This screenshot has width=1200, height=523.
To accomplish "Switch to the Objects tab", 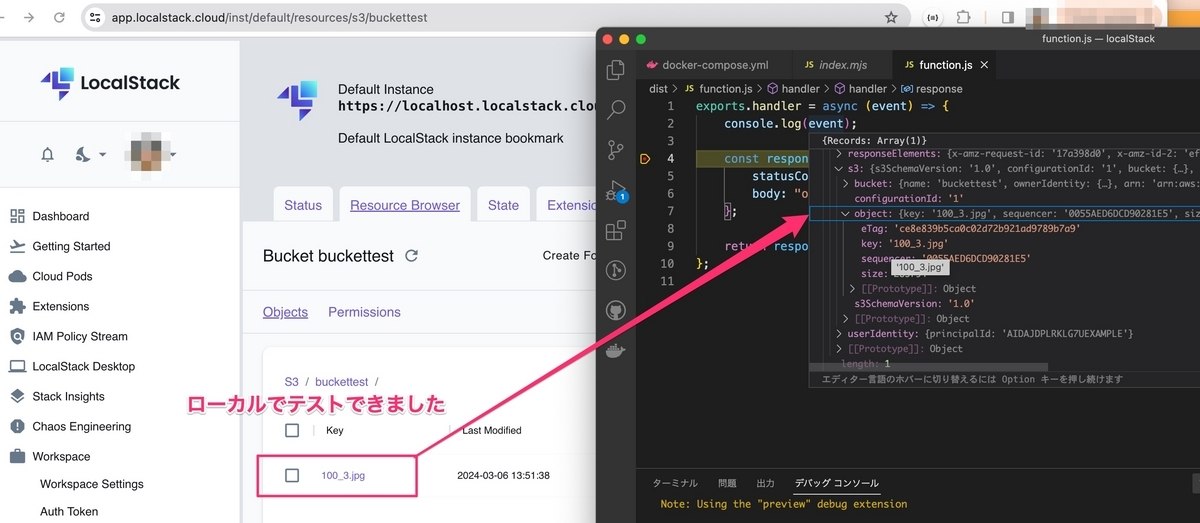I will pyautogui.click(x=285, y=312).
